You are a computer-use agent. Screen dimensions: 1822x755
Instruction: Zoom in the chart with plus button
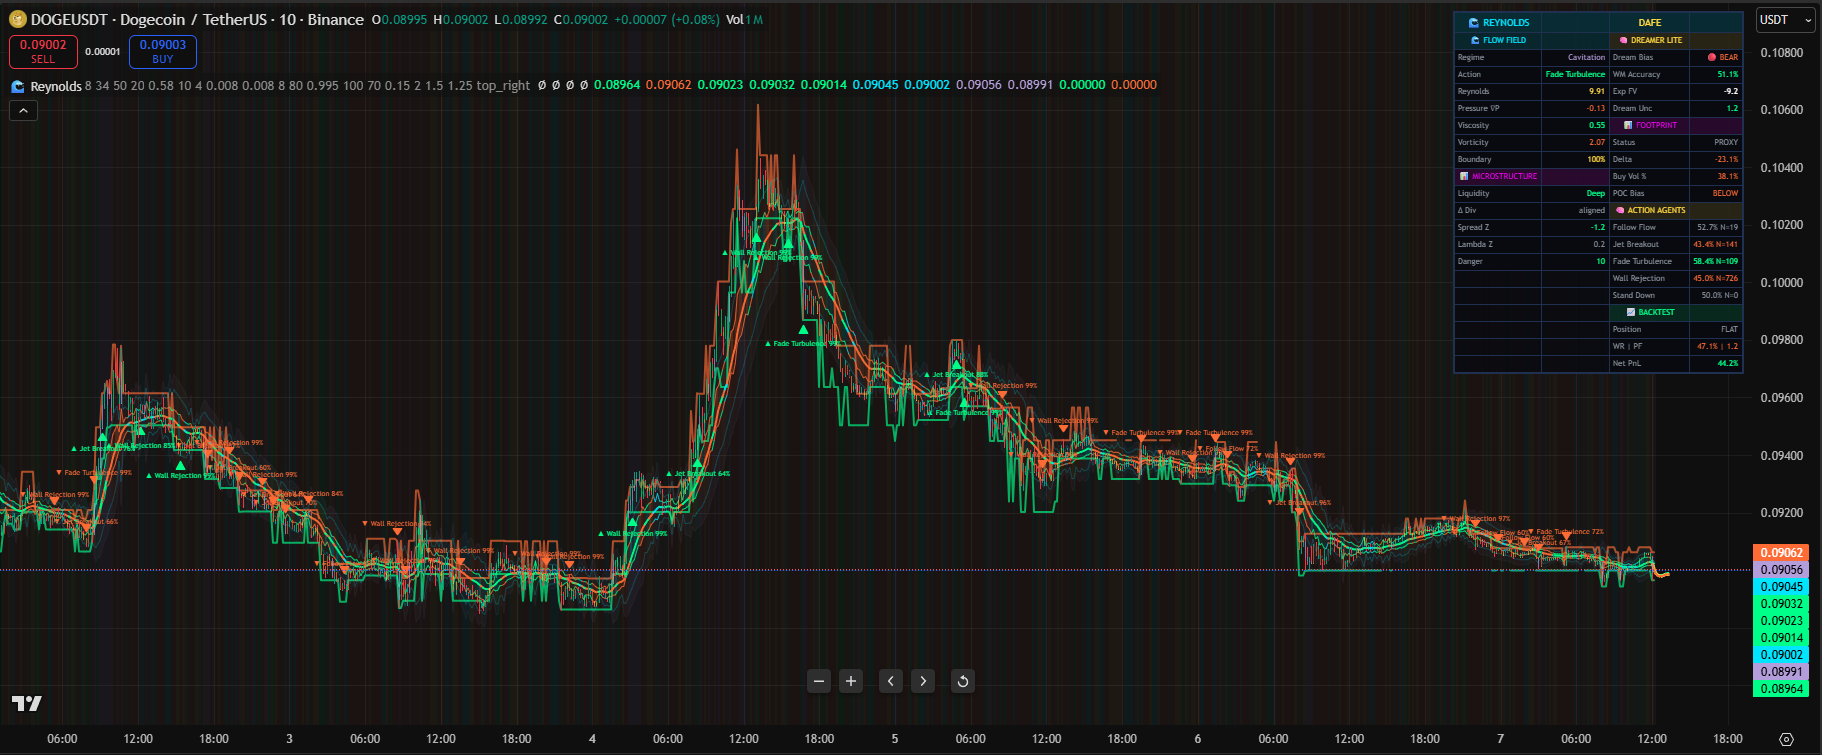(x=851, y=681)
